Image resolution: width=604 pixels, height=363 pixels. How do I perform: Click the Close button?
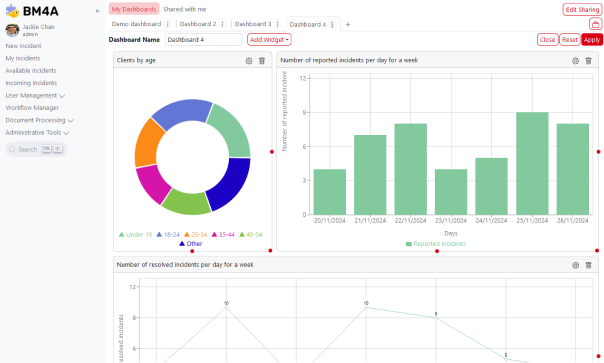pos(547,39)
